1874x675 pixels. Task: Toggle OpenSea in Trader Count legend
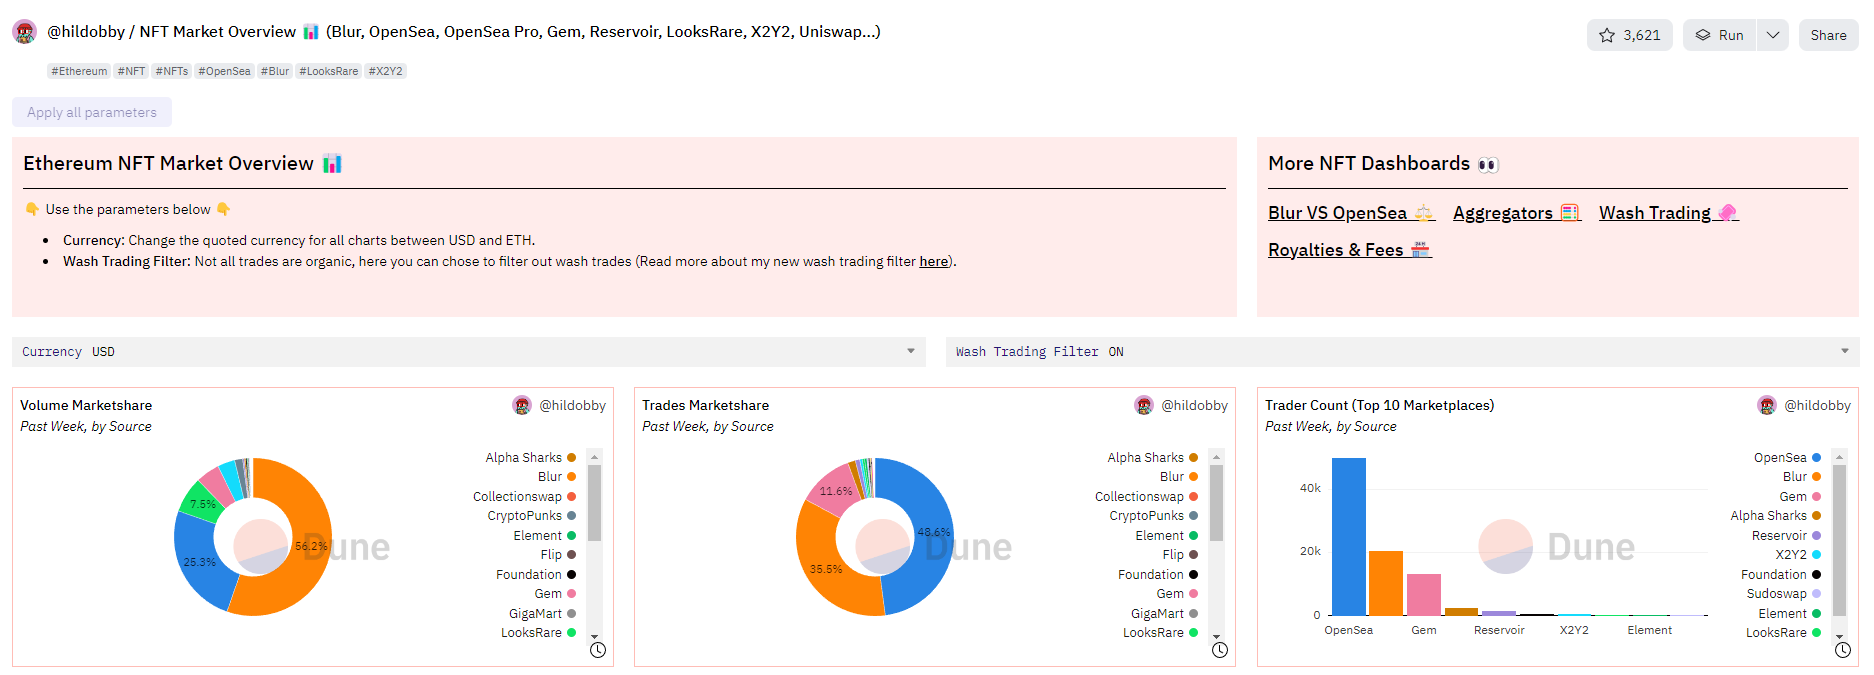(1787, 458)
